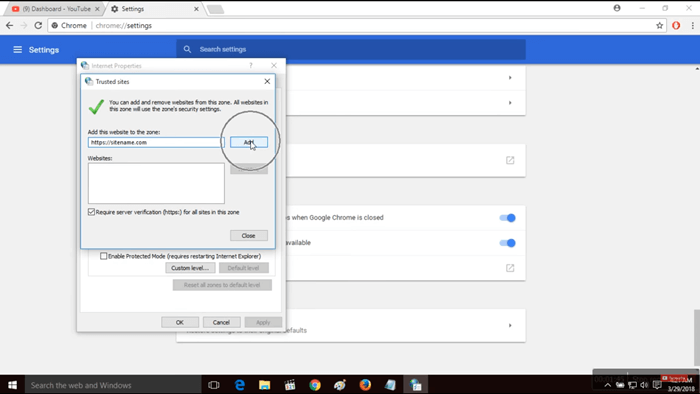Open the red Opera extension icon
The image size is (700, 394).
pyautogui.click(x=676, y=25)
